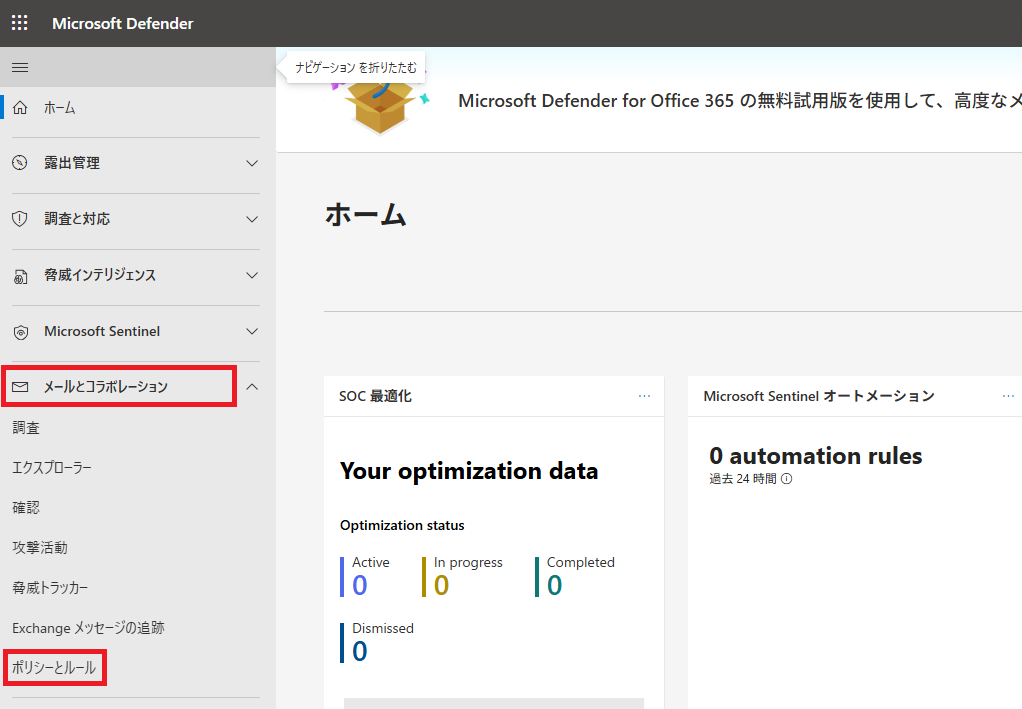Screen dimensions: 1022x709
Task: Click the Microsoft Sentinel オートメーション card title
Action: 819,396
